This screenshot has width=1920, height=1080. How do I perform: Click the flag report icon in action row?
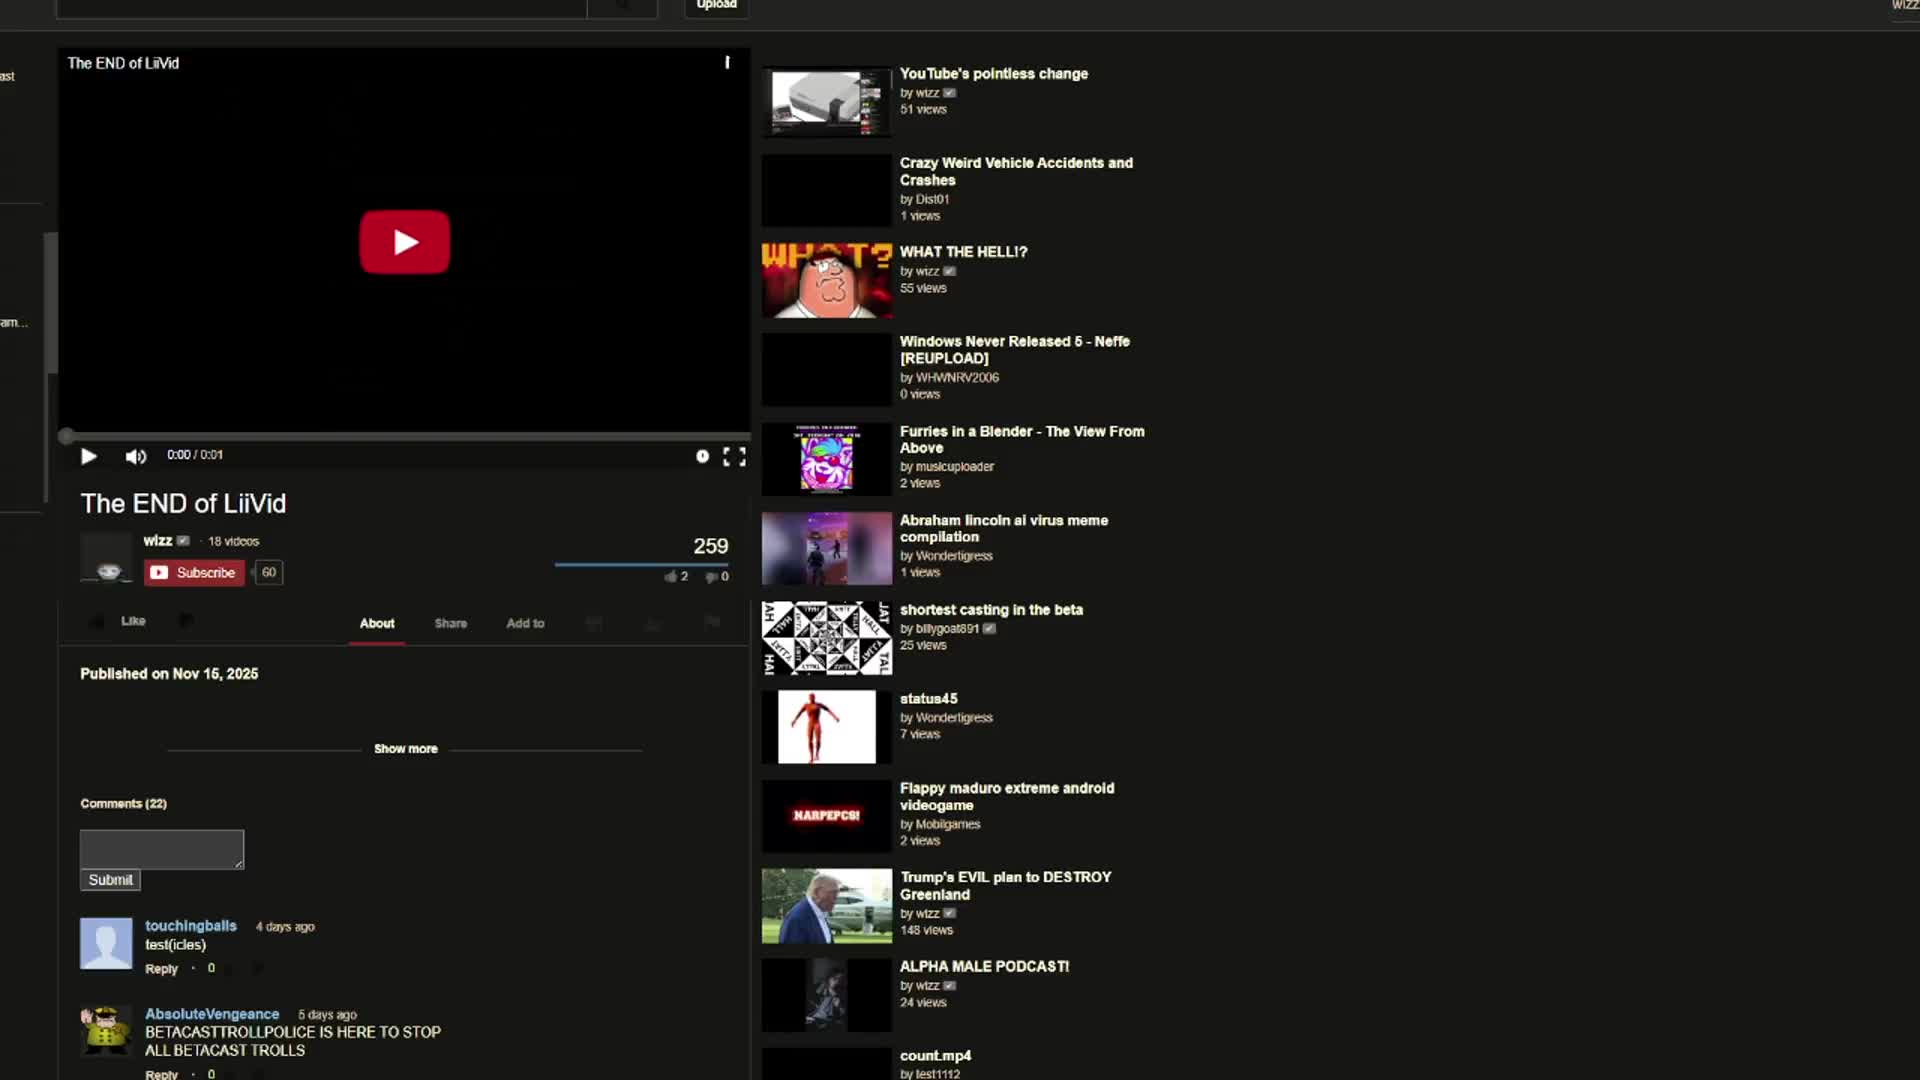tap(712, 623)
